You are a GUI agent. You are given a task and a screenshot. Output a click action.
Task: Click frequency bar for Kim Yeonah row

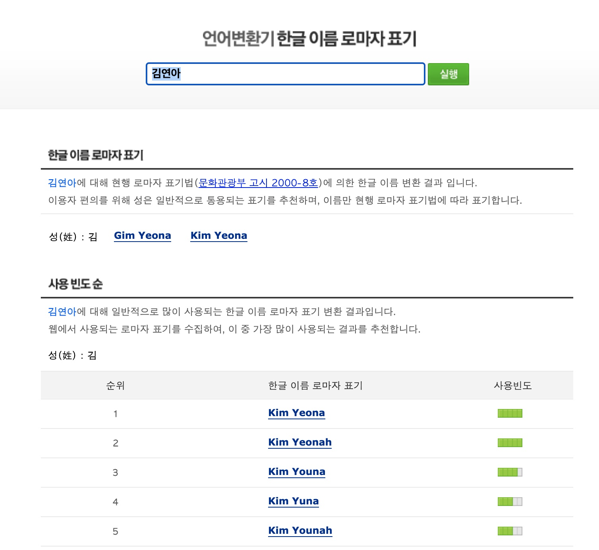click(x=510, y=443)
